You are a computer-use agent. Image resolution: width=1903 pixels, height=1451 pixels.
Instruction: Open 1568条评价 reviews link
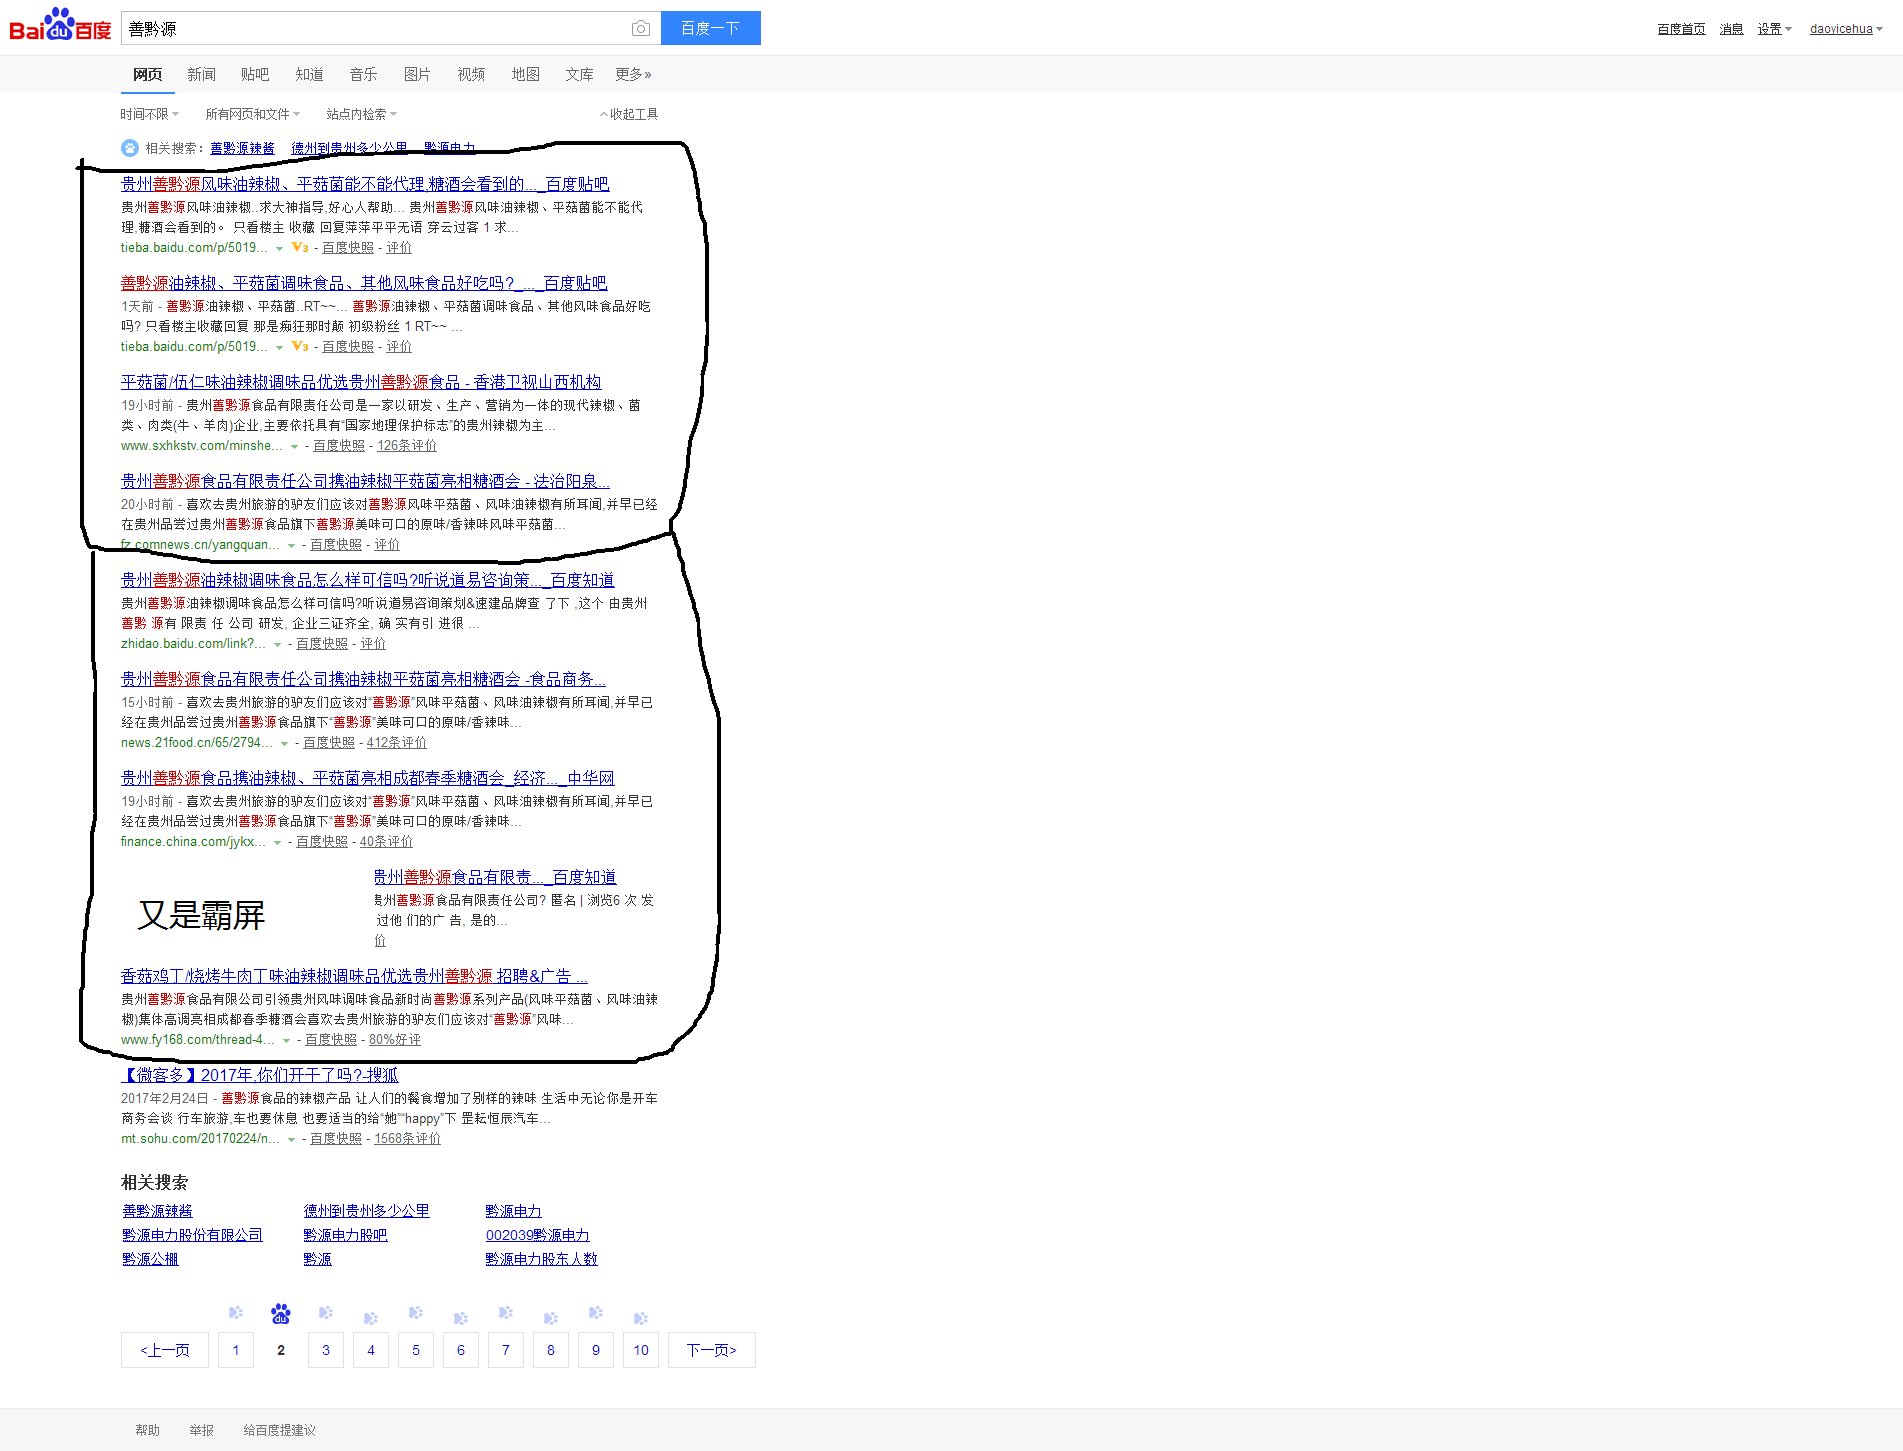click(407, 1139)
